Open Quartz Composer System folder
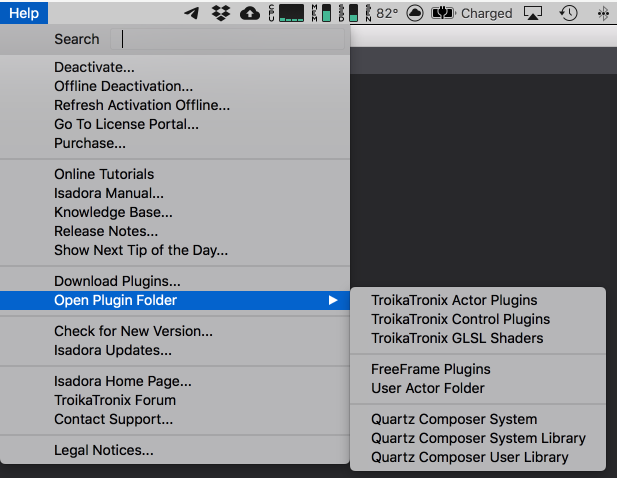 [478, 419]
